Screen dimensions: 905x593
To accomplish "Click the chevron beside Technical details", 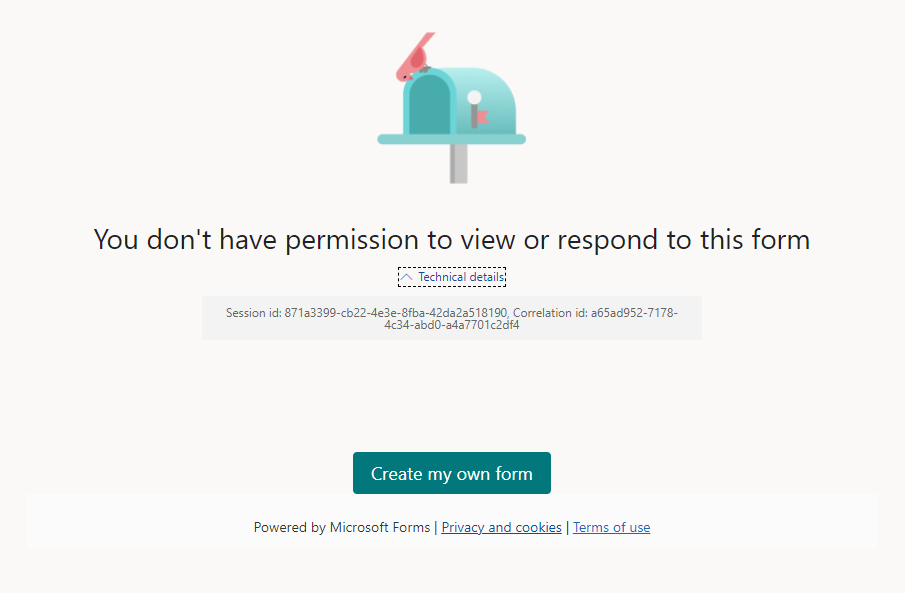I will click(x=406, y=277).
